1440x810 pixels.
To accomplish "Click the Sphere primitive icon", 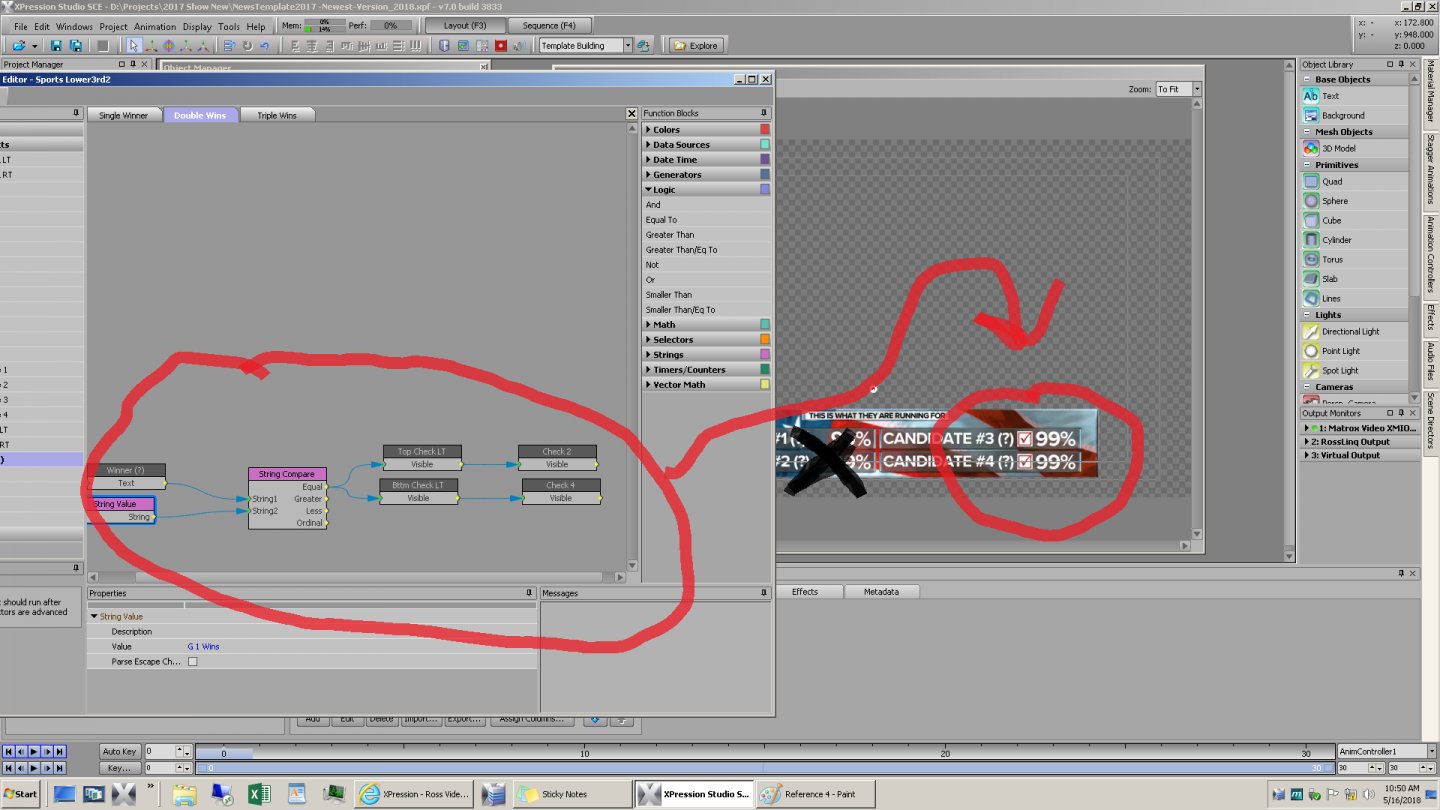I will click(1311, 201).
